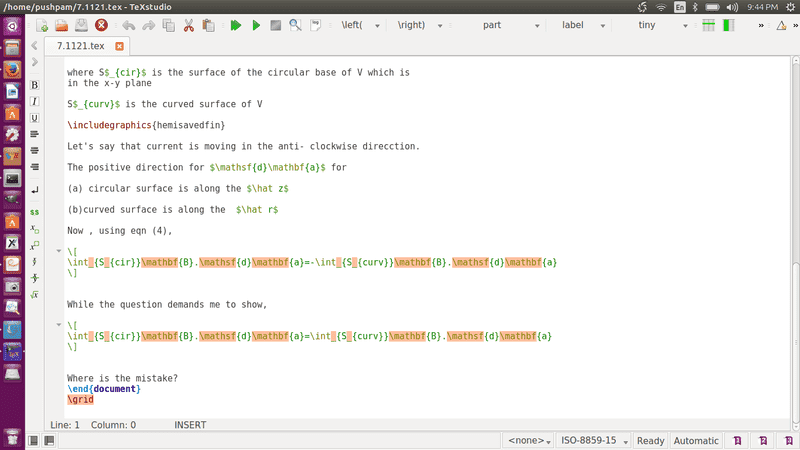
Task: Open the ISO-8859-15 encoding dropdown
Action: click(597, 440)
